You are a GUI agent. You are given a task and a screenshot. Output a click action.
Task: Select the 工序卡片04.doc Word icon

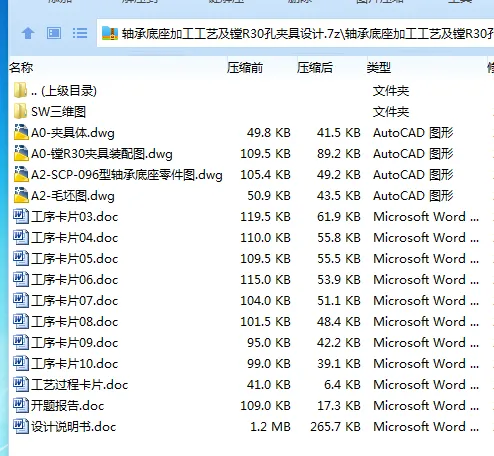21,237
